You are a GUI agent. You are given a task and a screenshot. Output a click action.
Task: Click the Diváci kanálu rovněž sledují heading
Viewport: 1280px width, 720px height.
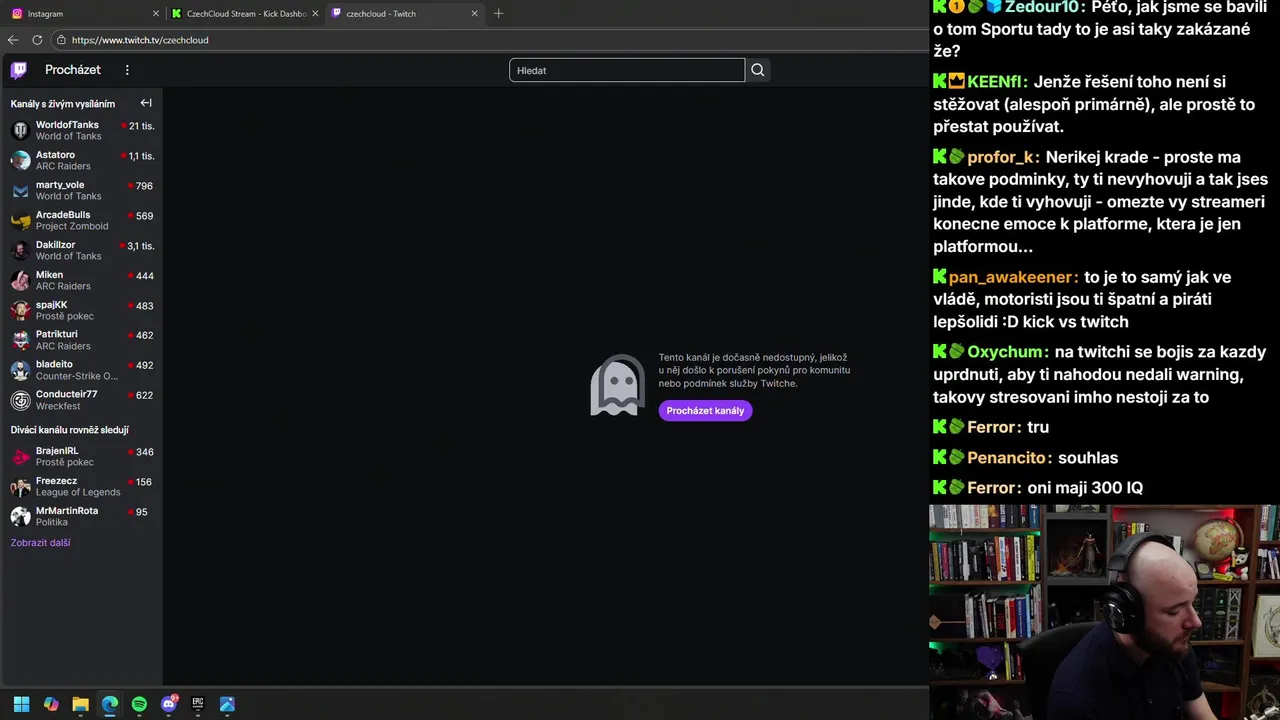click(70, 430)
